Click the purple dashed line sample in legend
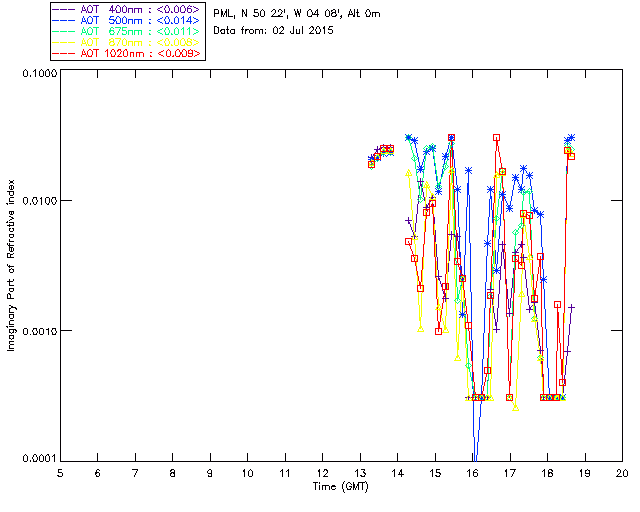Image resolution: width=640 pixels, height=512 pixels. pyautogui.click(x=64, y=9)
